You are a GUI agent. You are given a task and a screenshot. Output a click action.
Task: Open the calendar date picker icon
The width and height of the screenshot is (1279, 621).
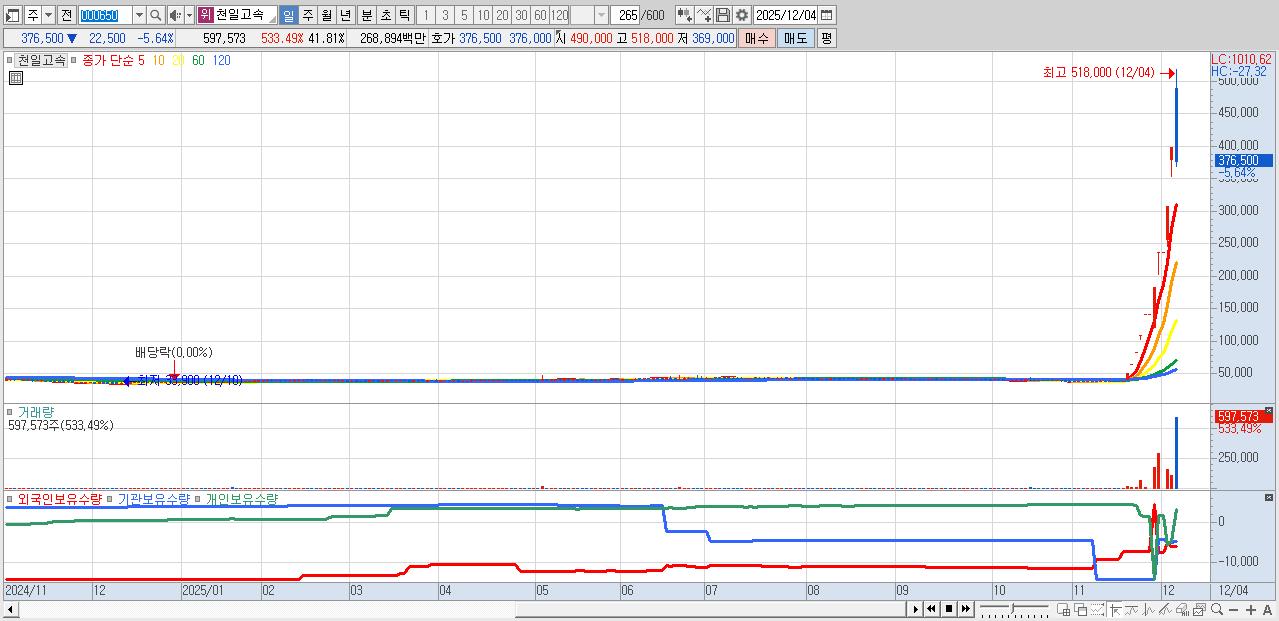826,15
